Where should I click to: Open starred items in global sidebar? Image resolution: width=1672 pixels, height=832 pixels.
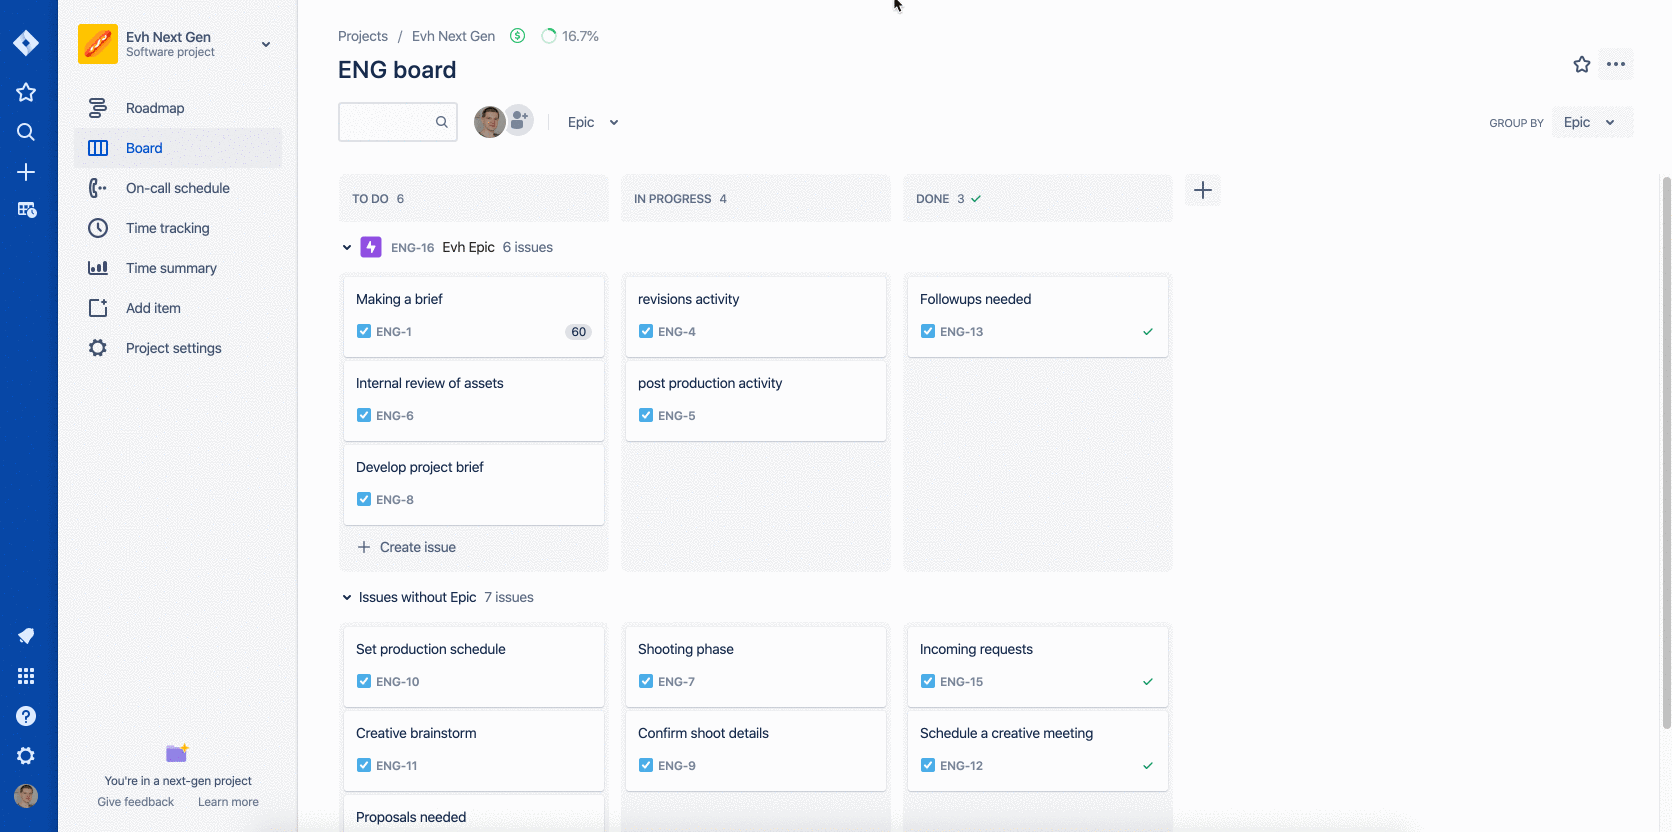click(26, 93)
